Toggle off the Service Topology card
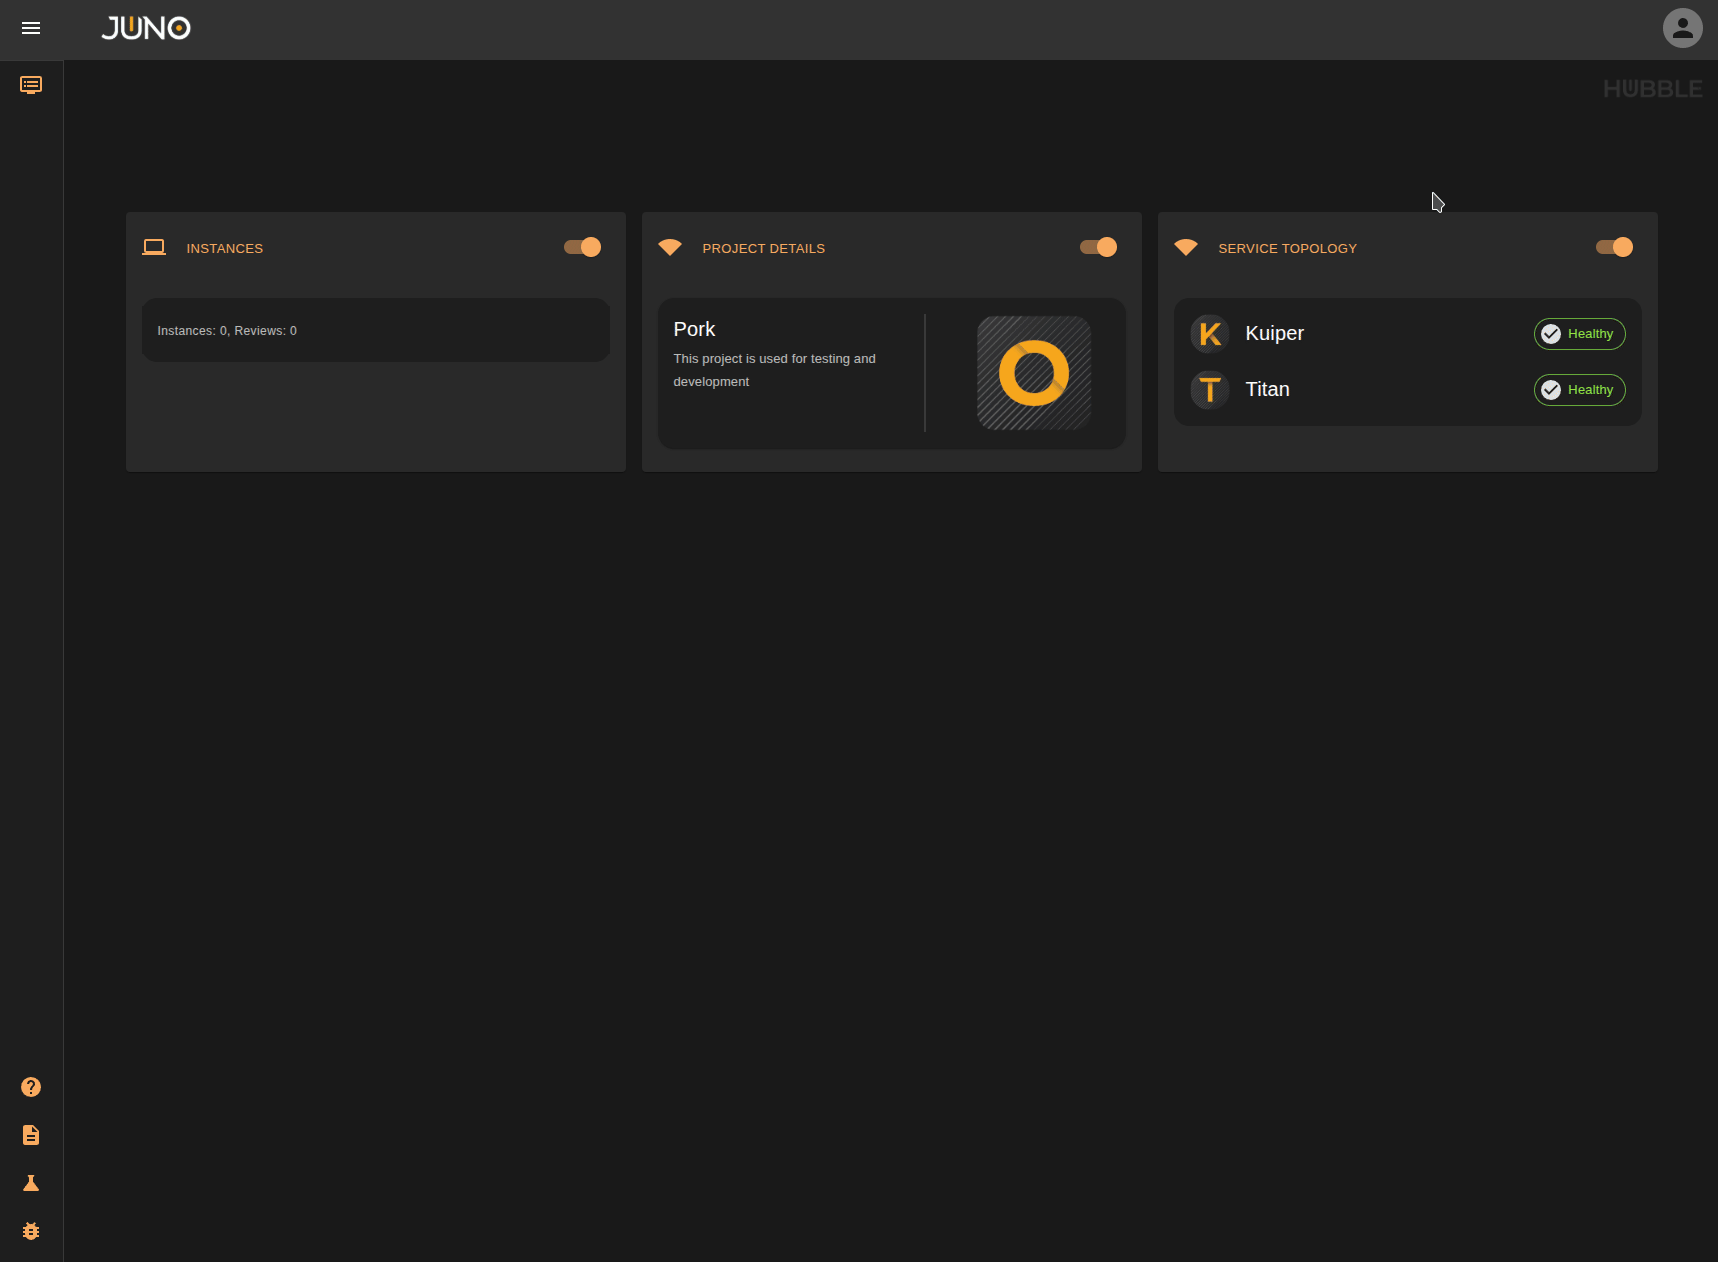Screen dimensions: 1718x1262 click(1614, 247)
